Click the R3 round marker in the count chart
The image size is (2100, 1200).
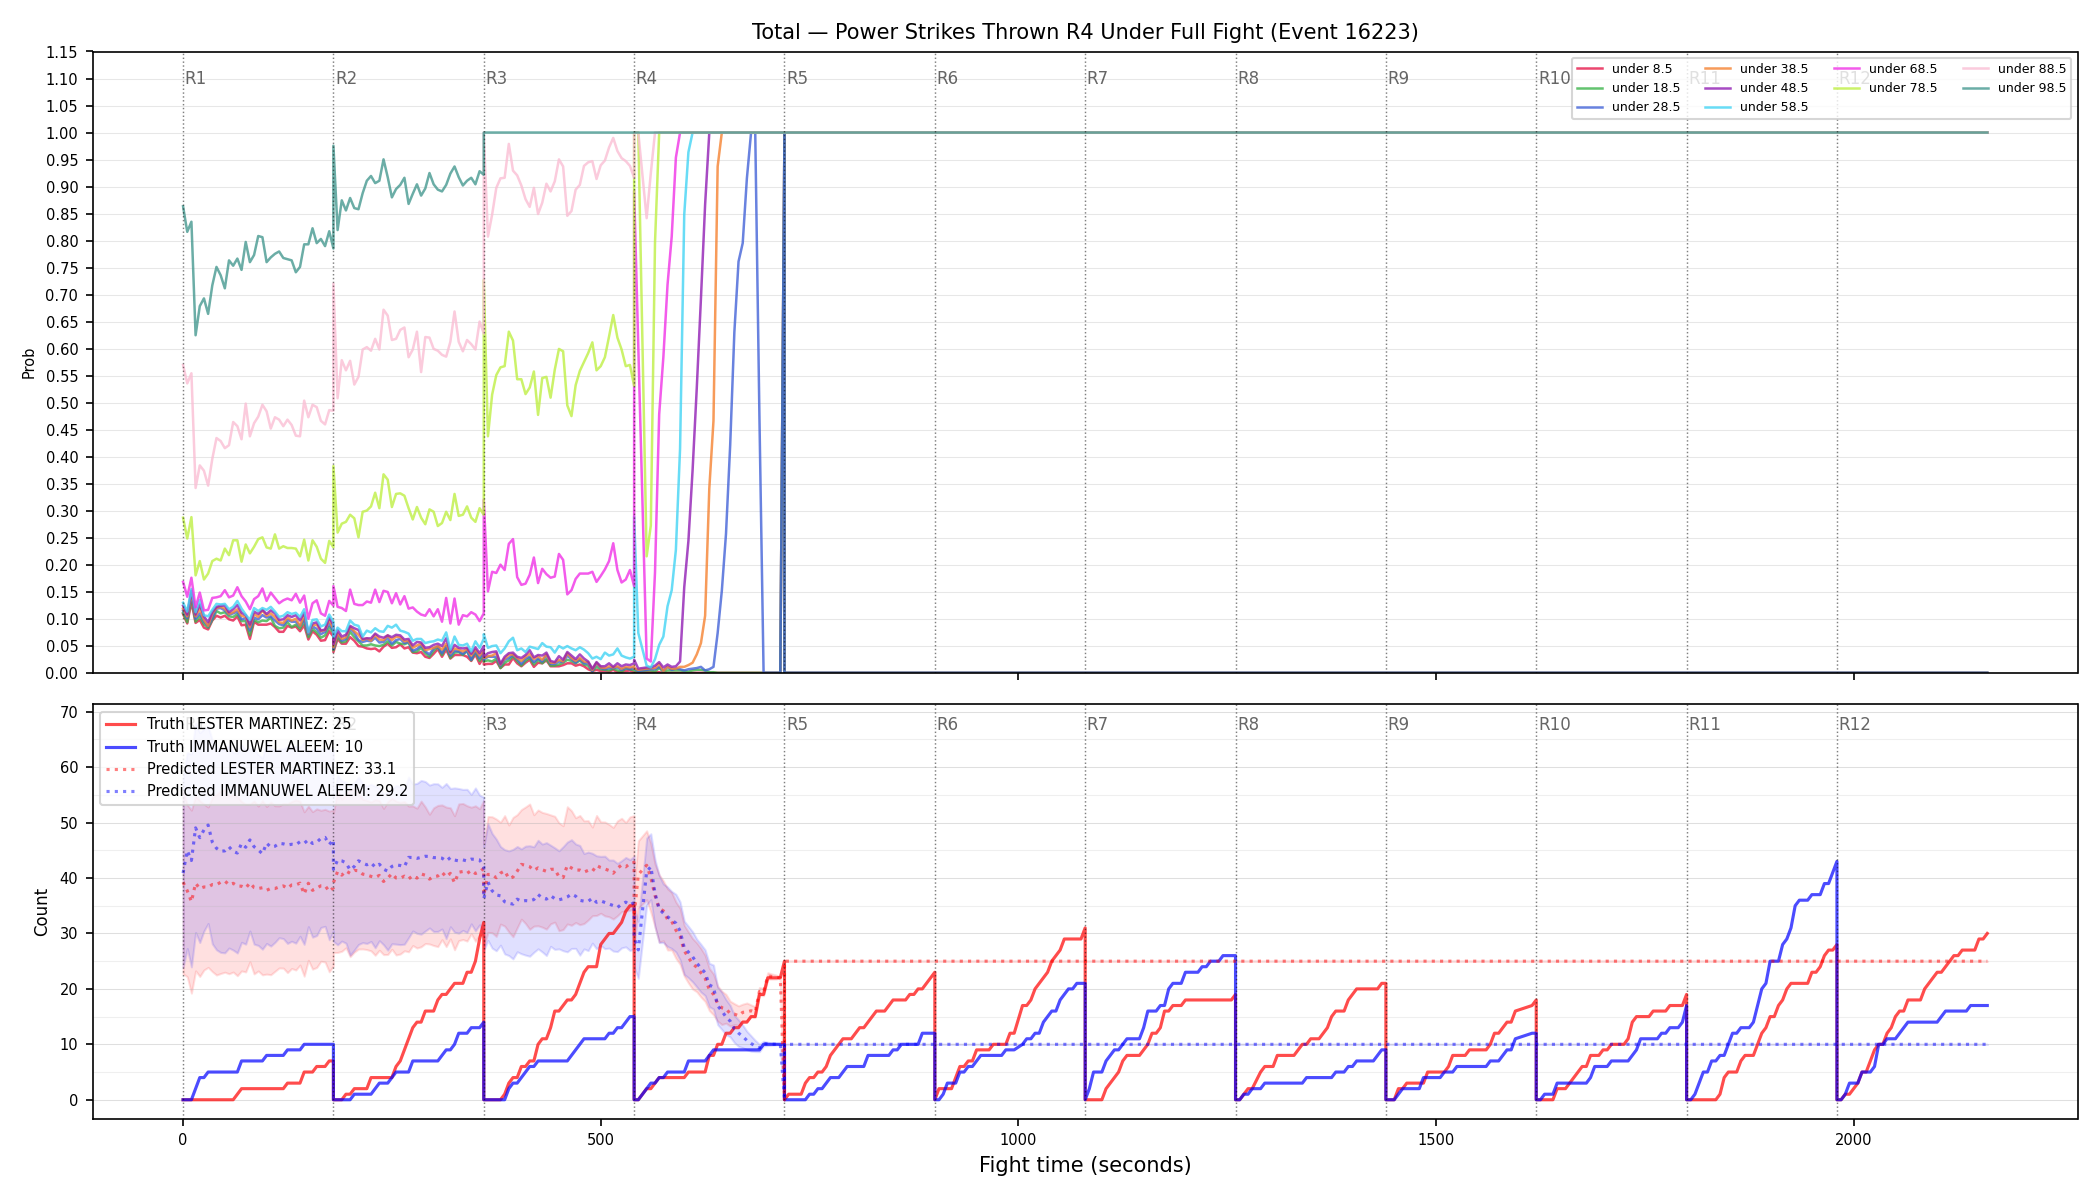pos(497,724)
